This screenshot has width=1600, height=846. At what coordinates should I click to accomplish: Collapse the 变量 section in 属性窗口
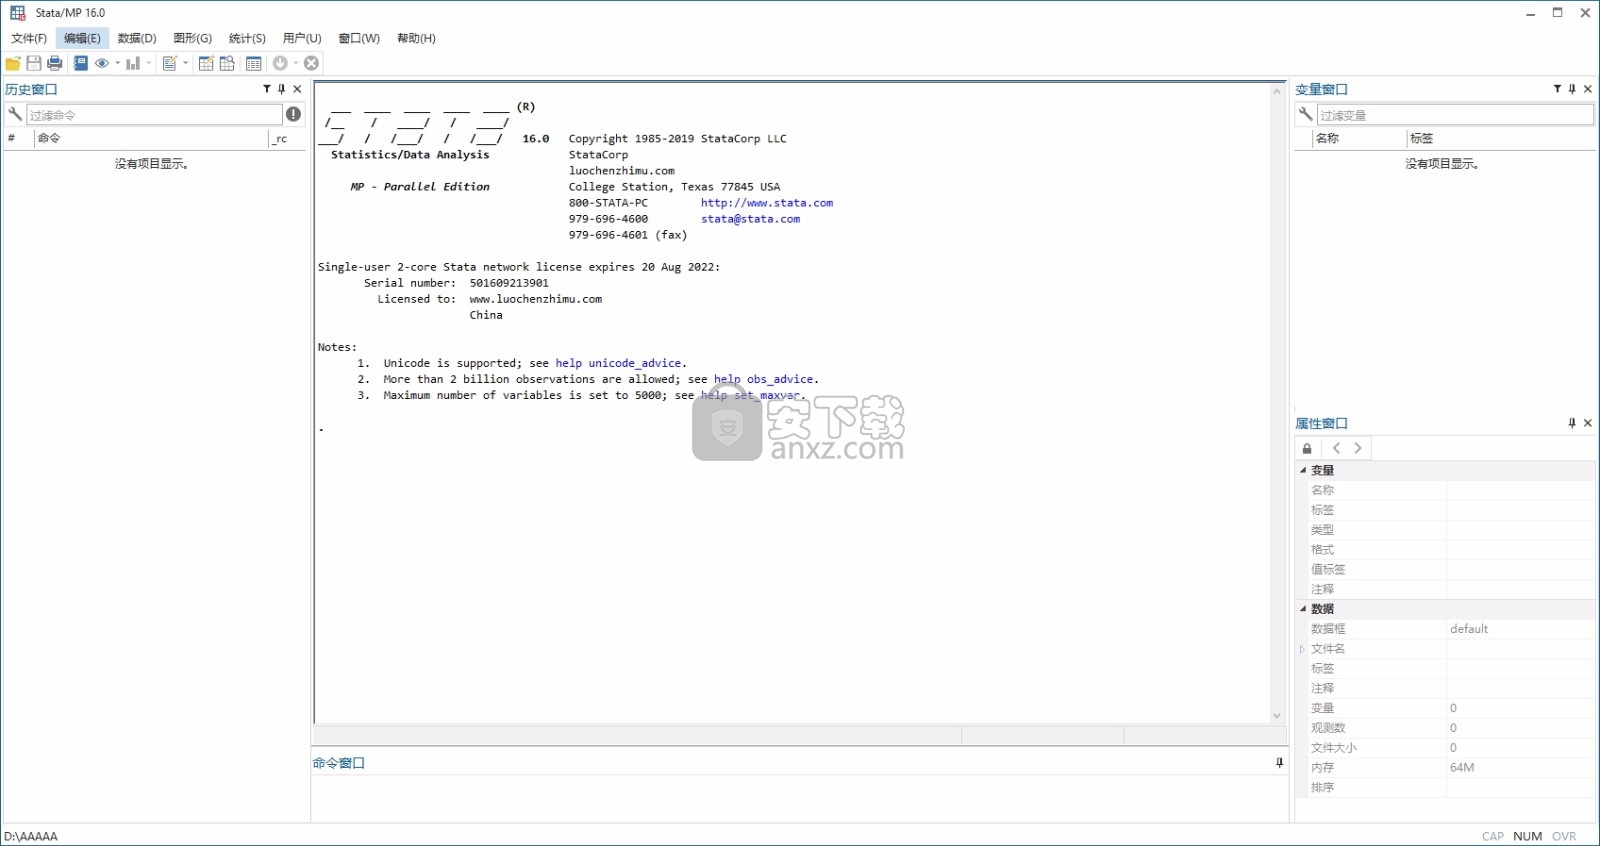[x=1303, y=470]
